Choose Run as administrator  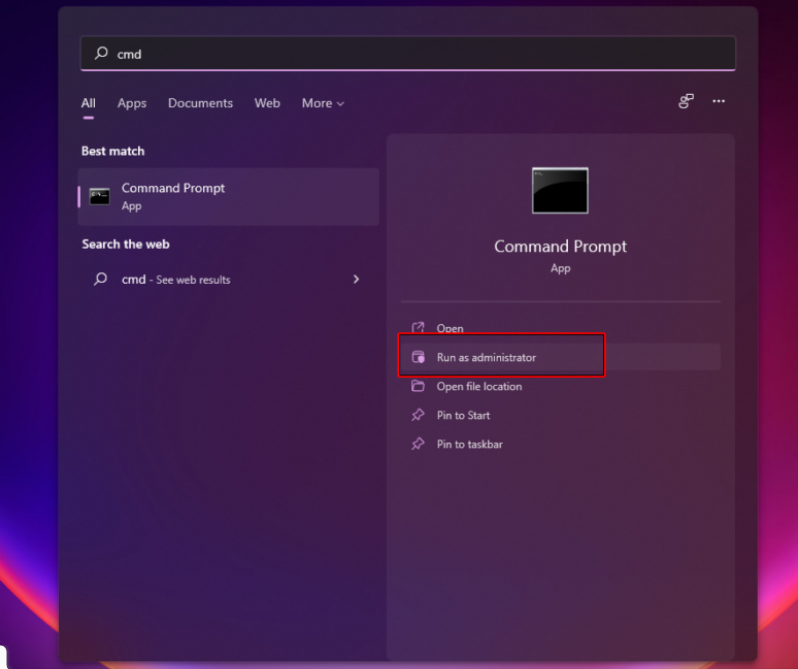point(486,357)
